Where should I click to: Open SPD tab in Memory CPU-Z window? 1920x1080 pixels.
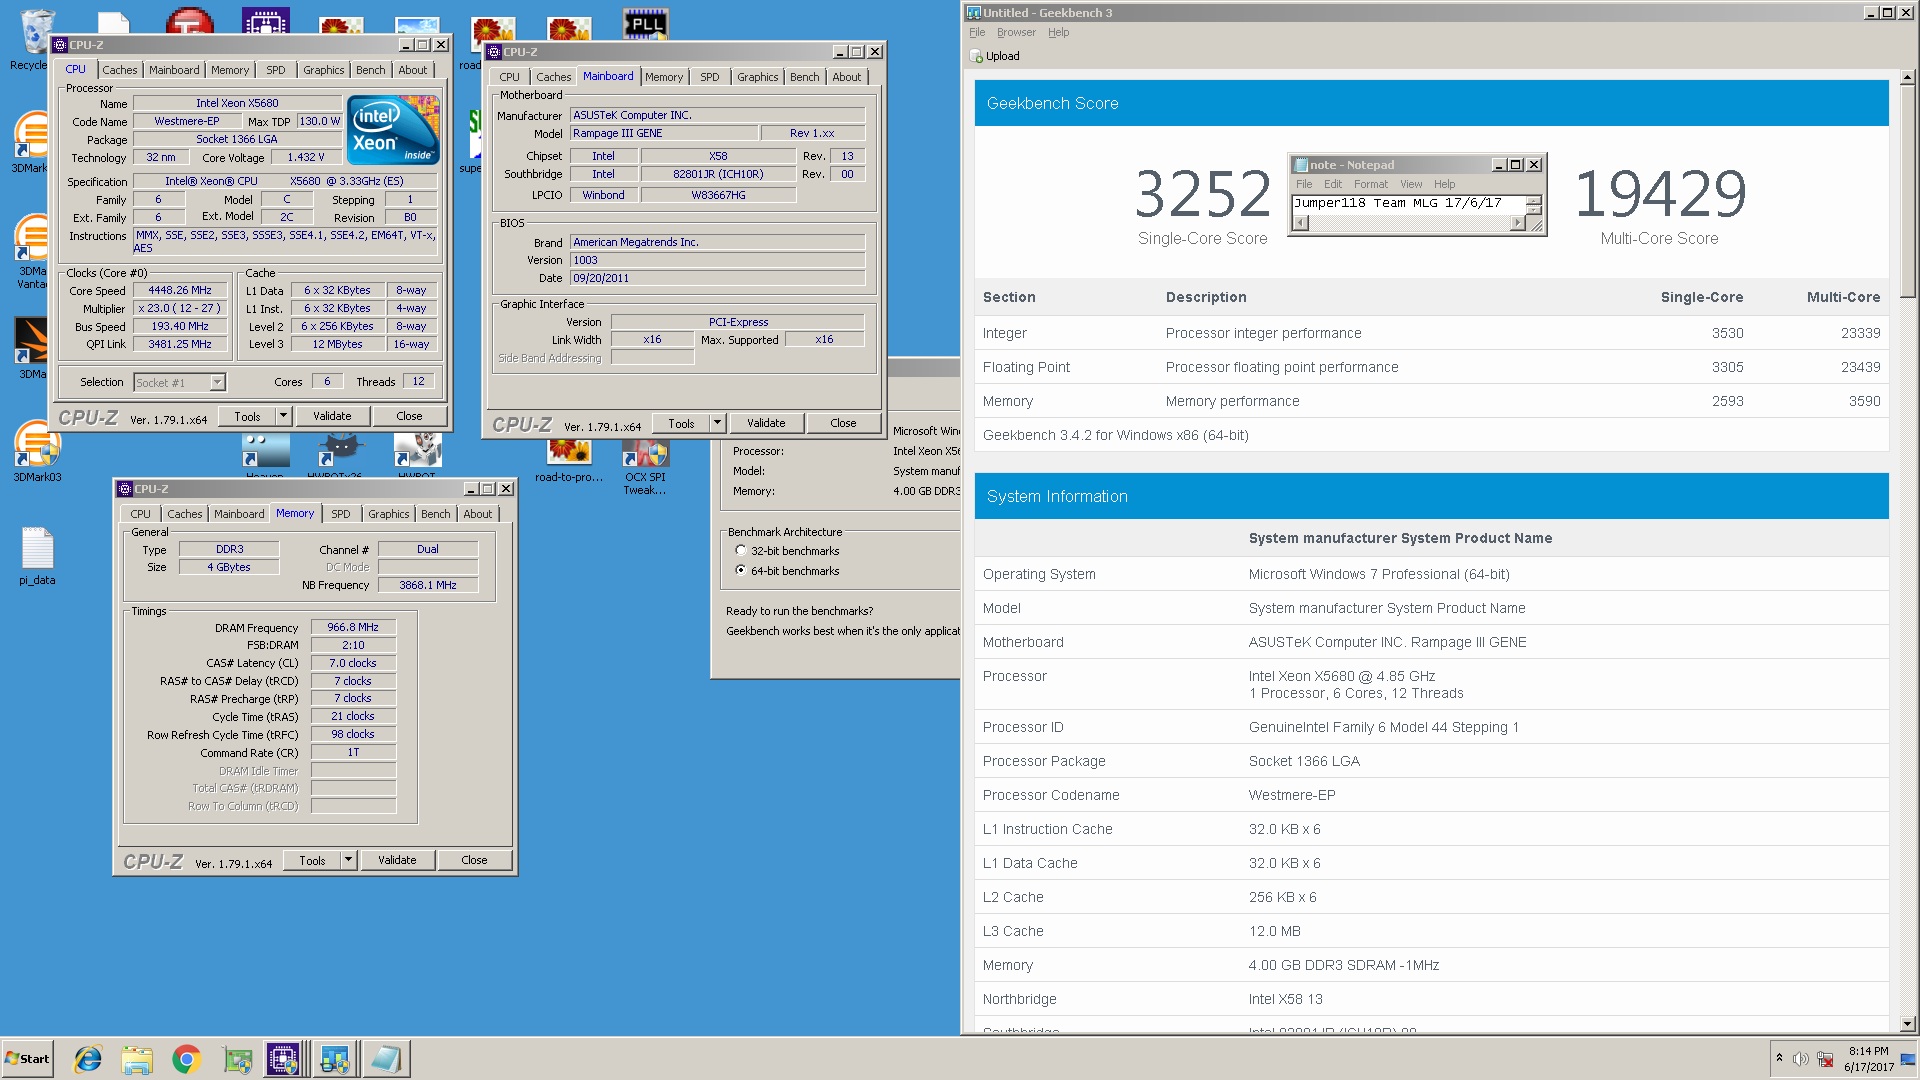[341, 514]
